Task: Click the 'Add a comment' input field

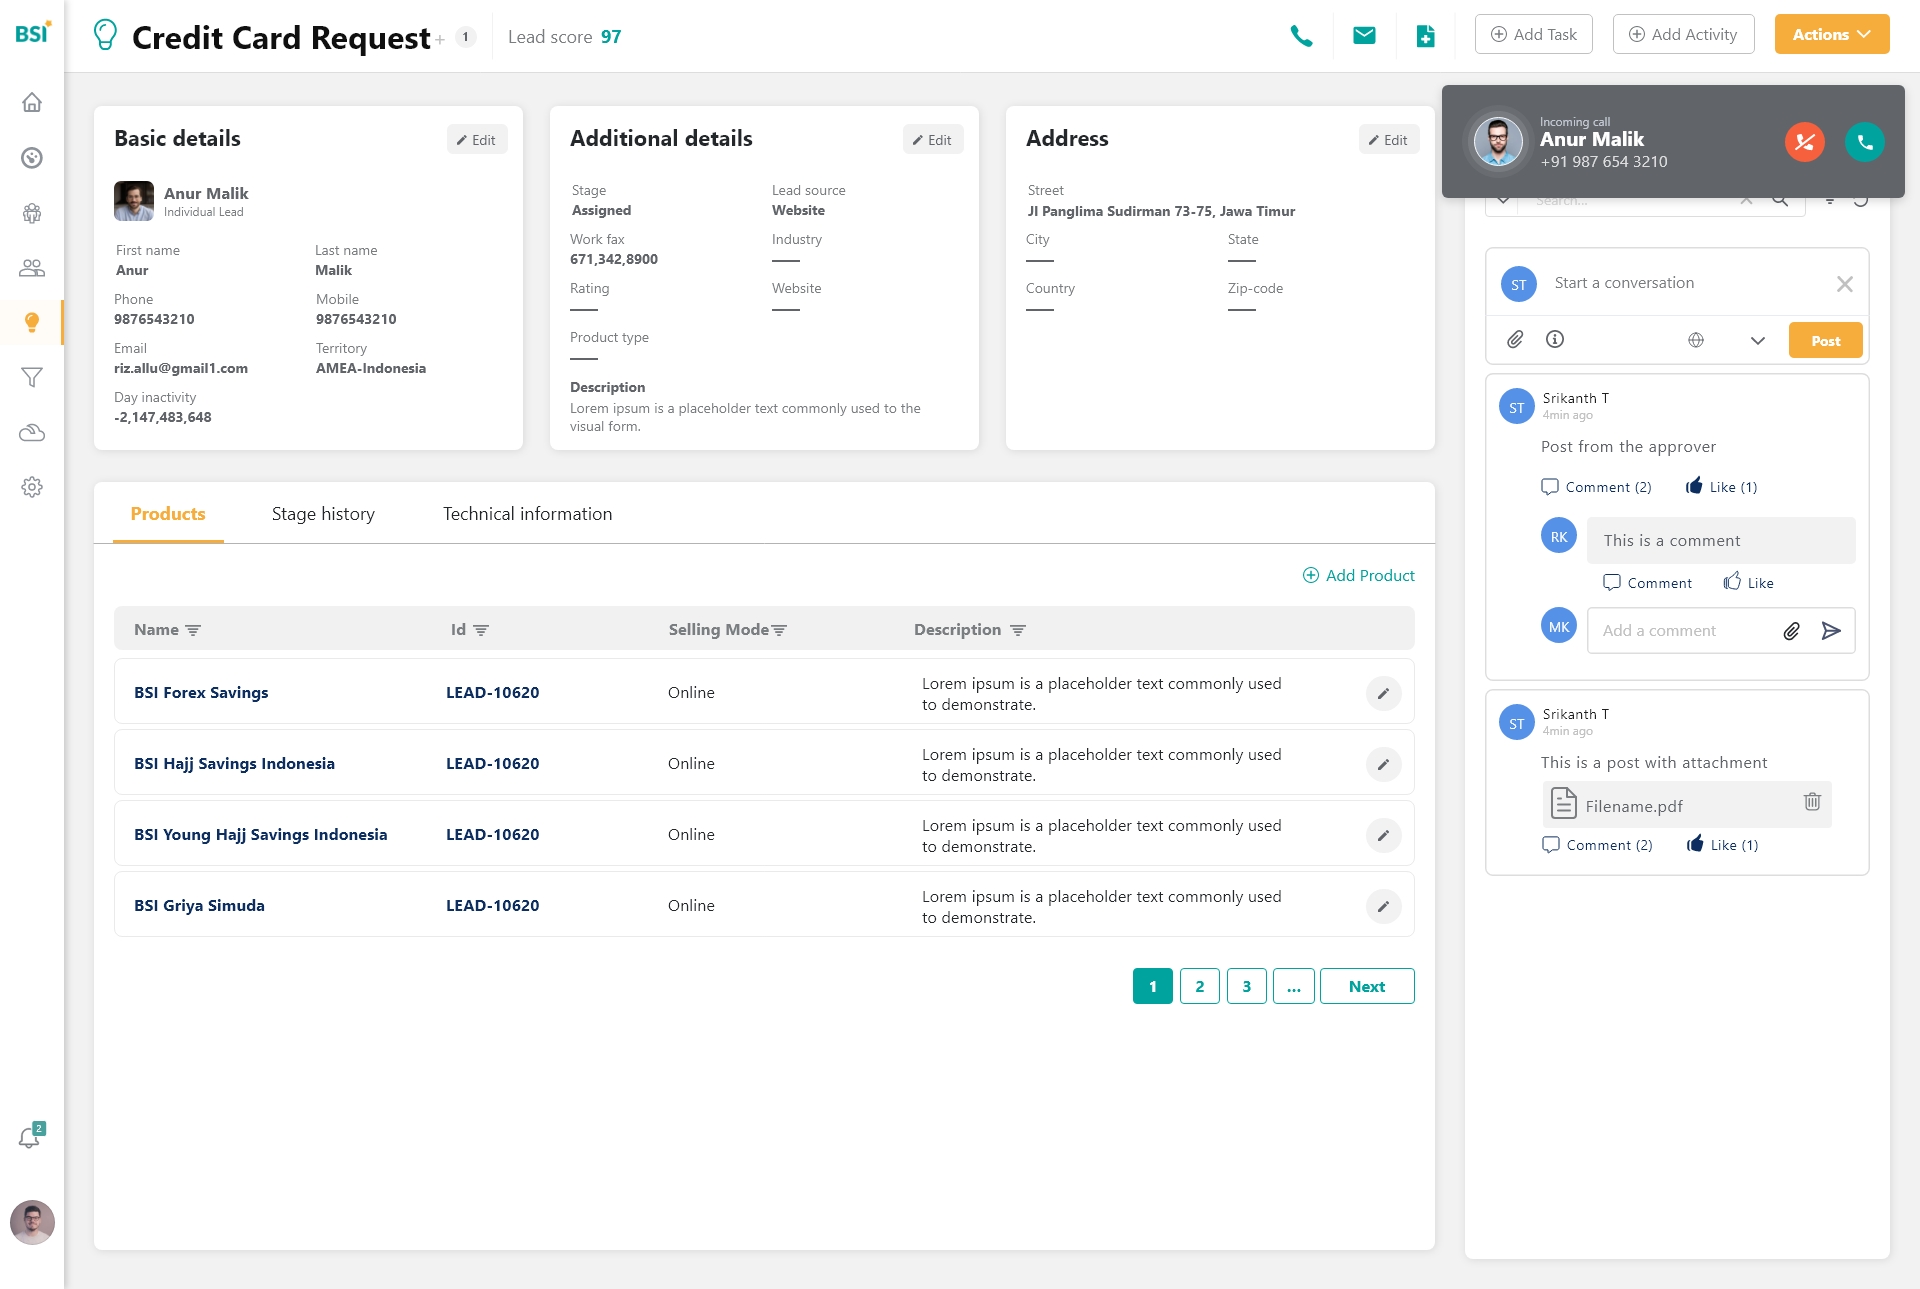Action: (x=1680, y=631)
